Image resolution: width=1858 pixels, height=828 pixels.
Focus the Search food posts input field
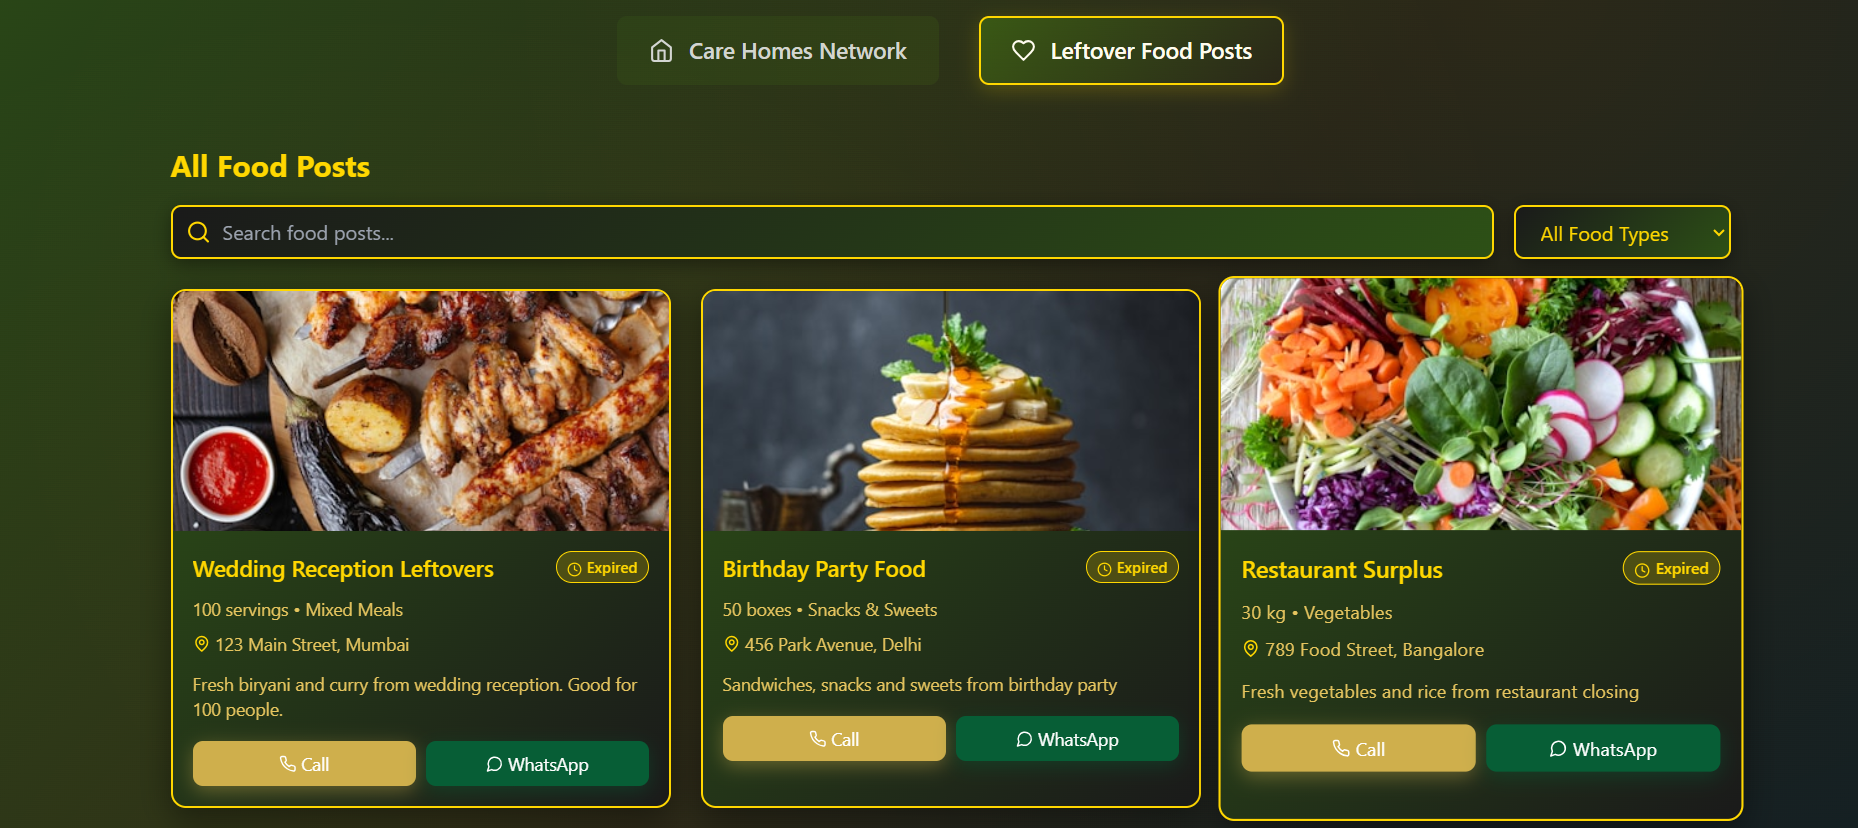tap(832, 232)
